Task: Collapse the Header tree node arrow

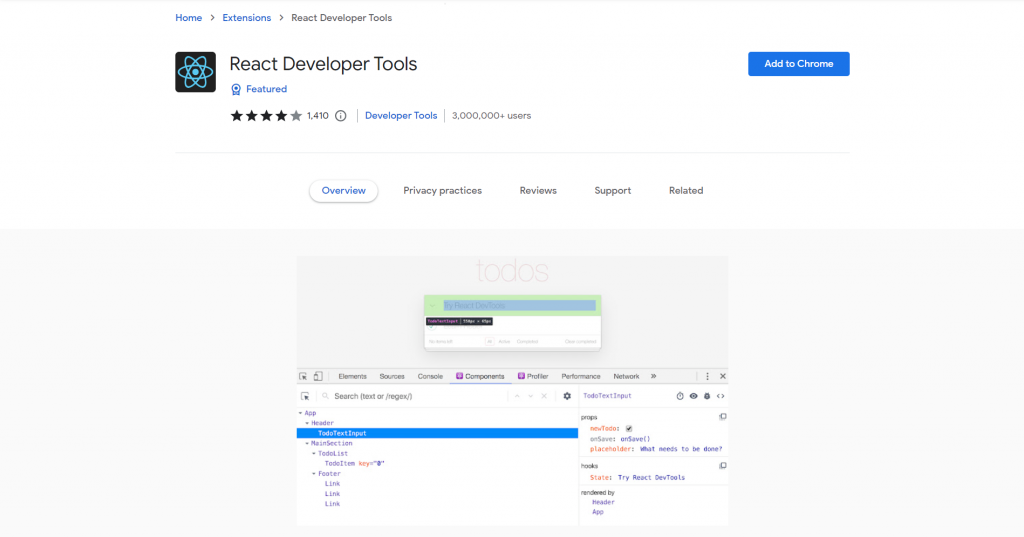Action: pos(308,423)
